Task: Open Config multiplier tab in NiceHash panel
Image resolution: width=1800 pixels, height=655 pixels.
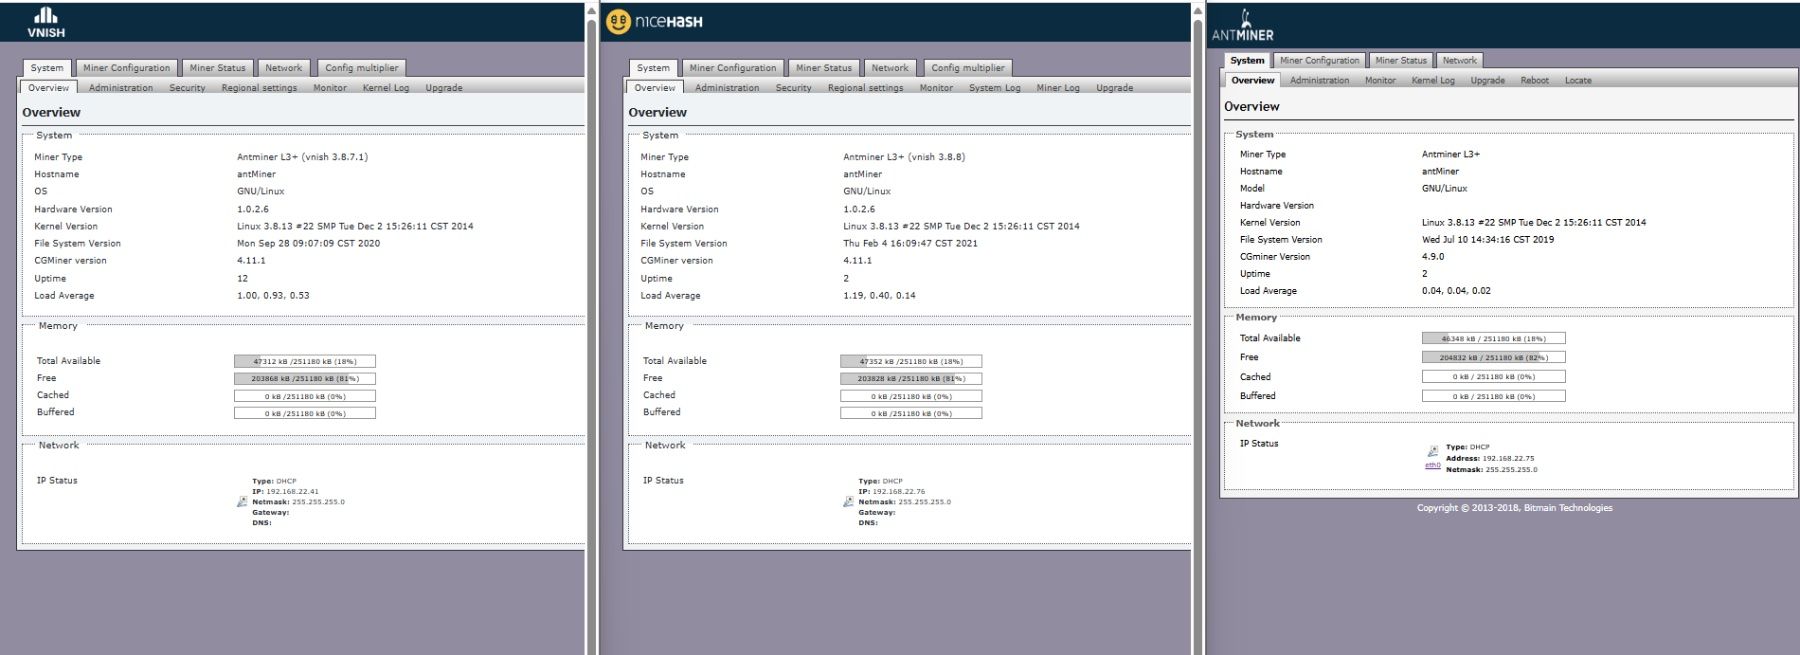Action: [x=968, y=68]
